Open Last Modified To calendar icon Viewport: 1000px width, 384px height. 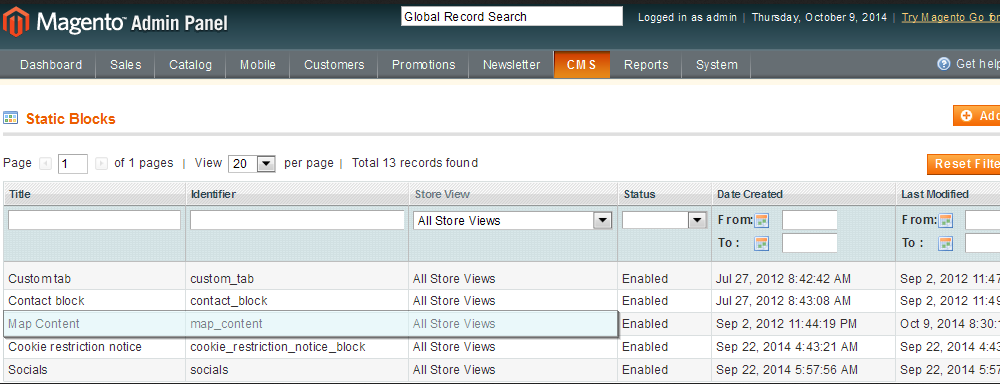click(946, 243)
